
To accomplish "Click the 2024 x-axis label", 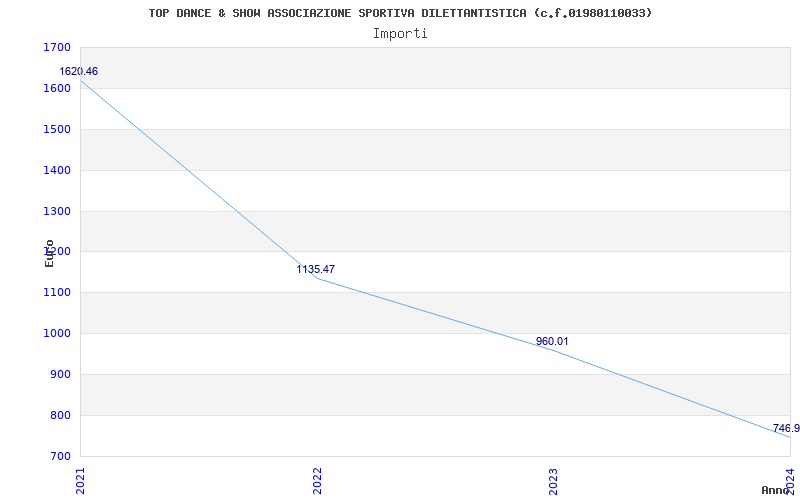I will point(791,482).
